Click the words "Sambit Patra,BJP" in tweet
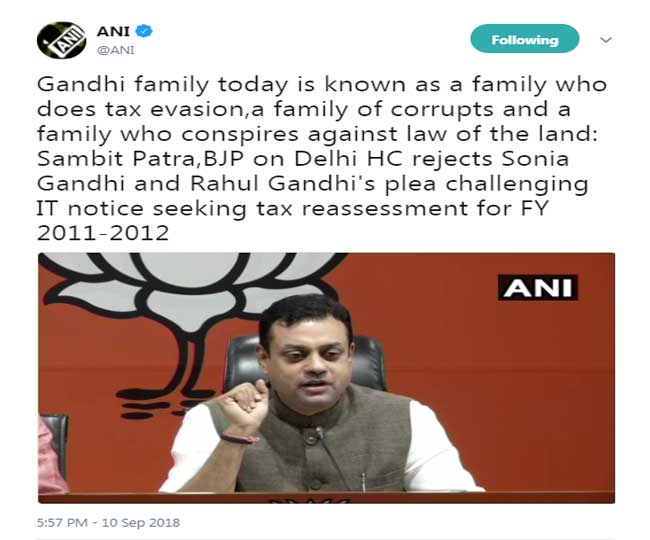The image size is (650, 540). click(x=140, y=160)
